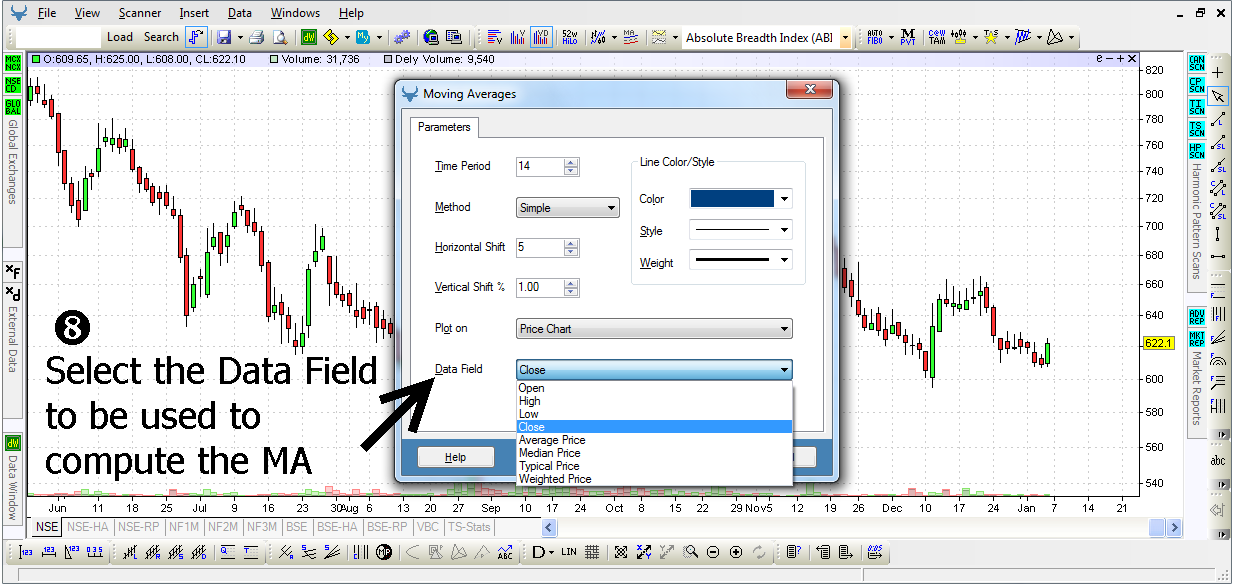Select the arrow pointer drawing tool
The width and height of the screenshot is (1235, 585).
point(1218,96)
